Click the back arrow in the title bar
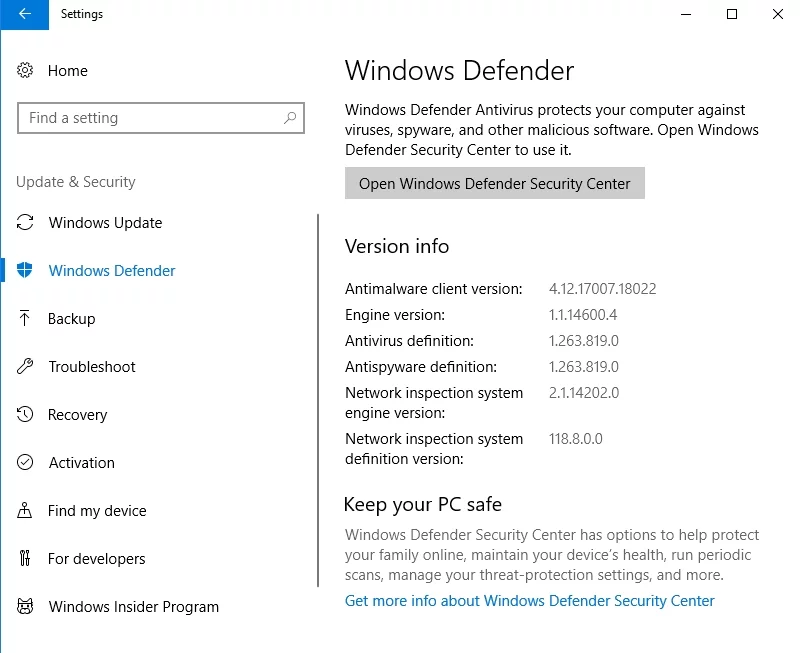The image size is (800, 653). coord(24,14)
